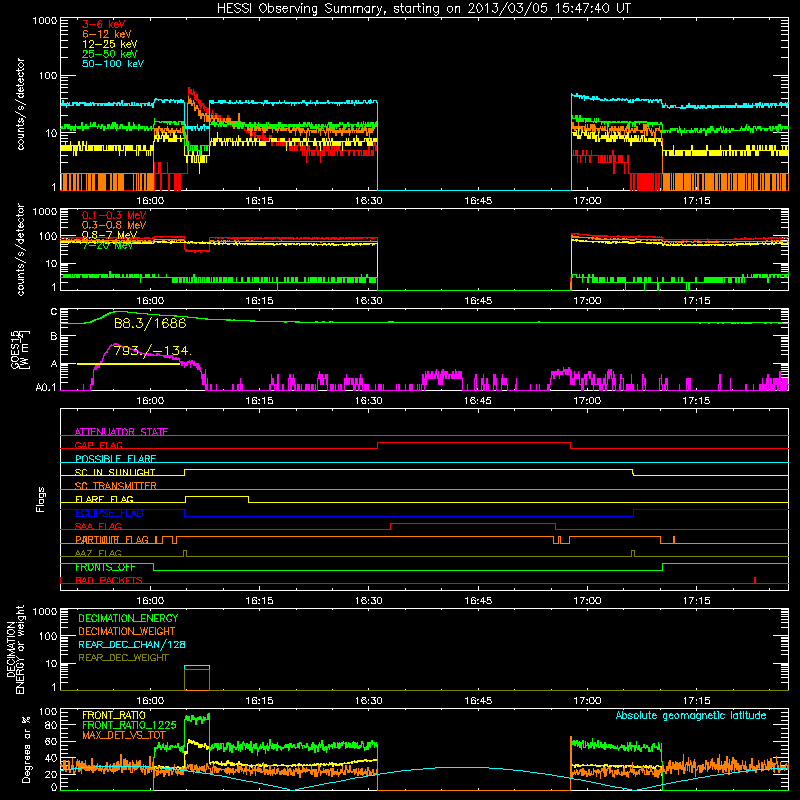Click the DECIMATION_WEIGHT legend entry
This screenshot has width=800, height=800.
point(126,631)
